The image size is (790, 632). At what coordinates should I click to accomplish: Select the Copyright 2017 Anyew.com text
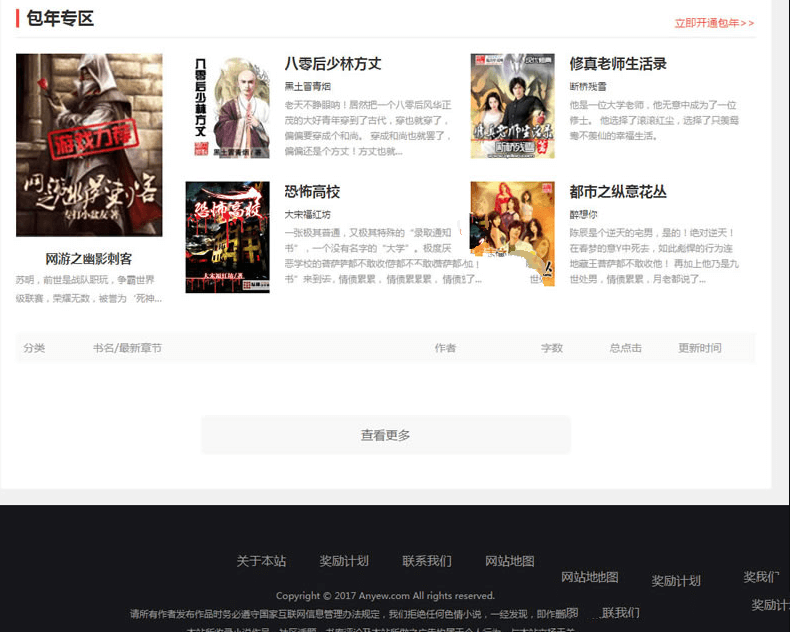tap(385, 596)
